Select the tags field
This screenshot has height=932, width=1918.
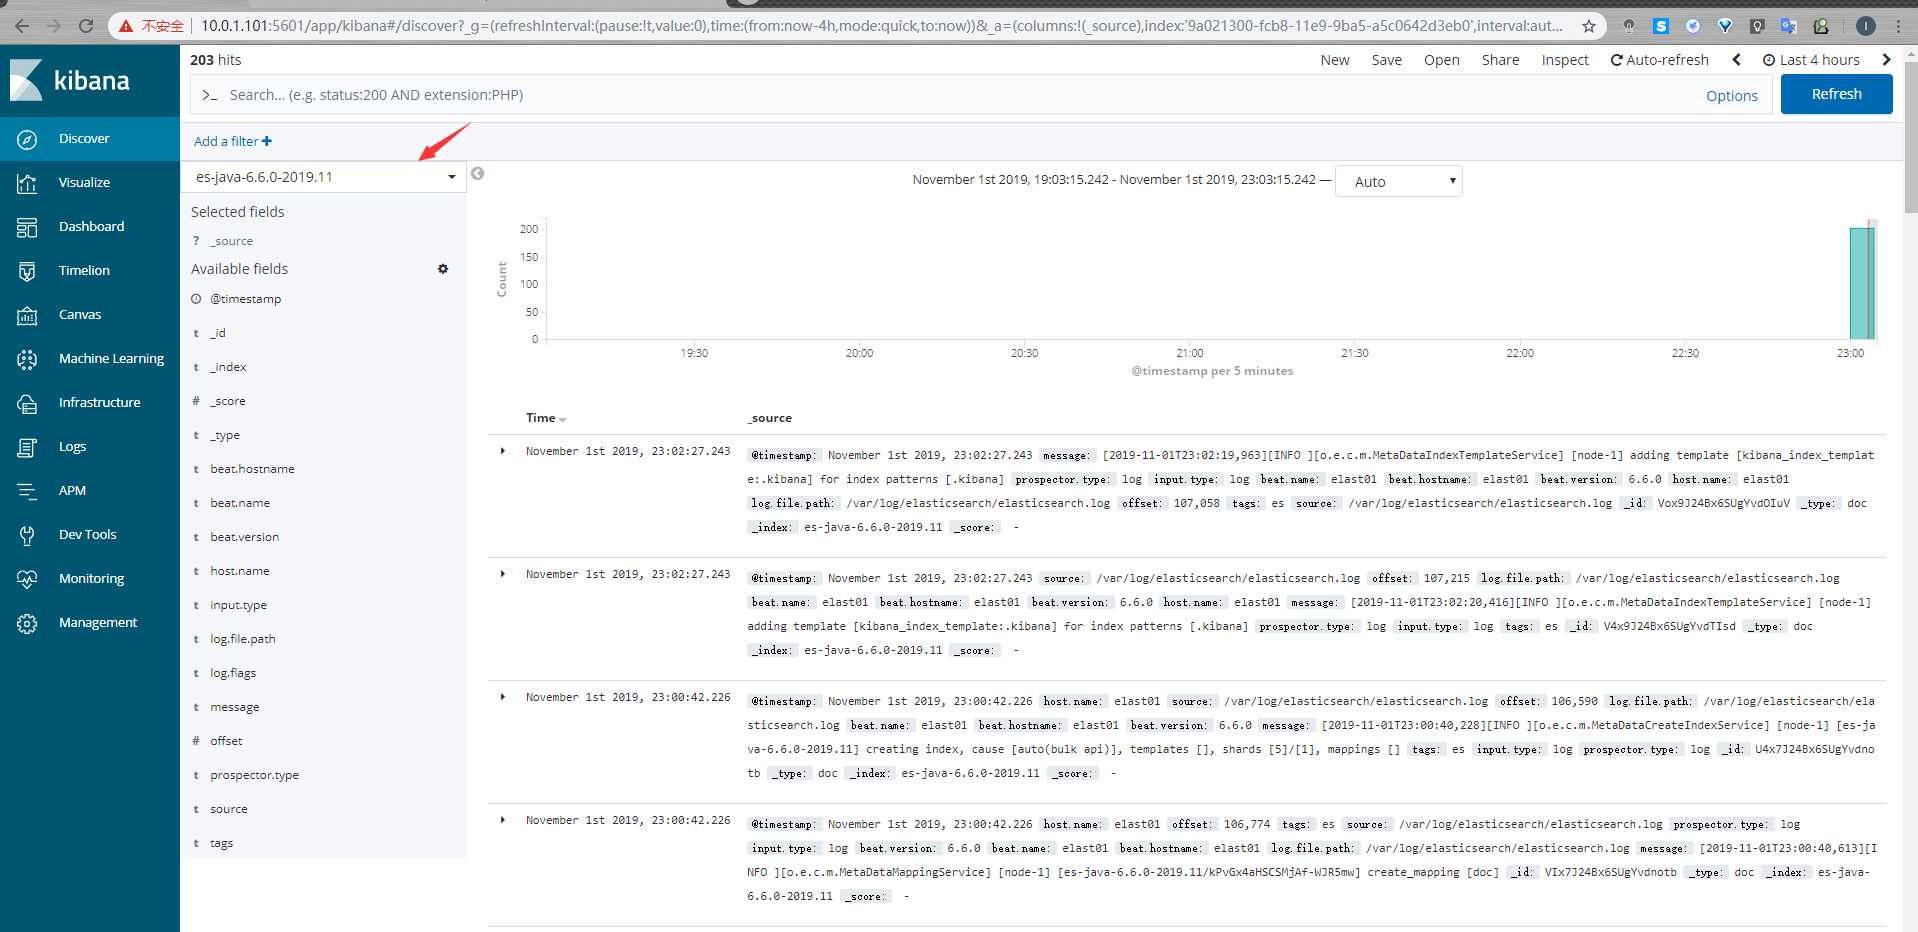pyautogui.click(x=221, y=843)
